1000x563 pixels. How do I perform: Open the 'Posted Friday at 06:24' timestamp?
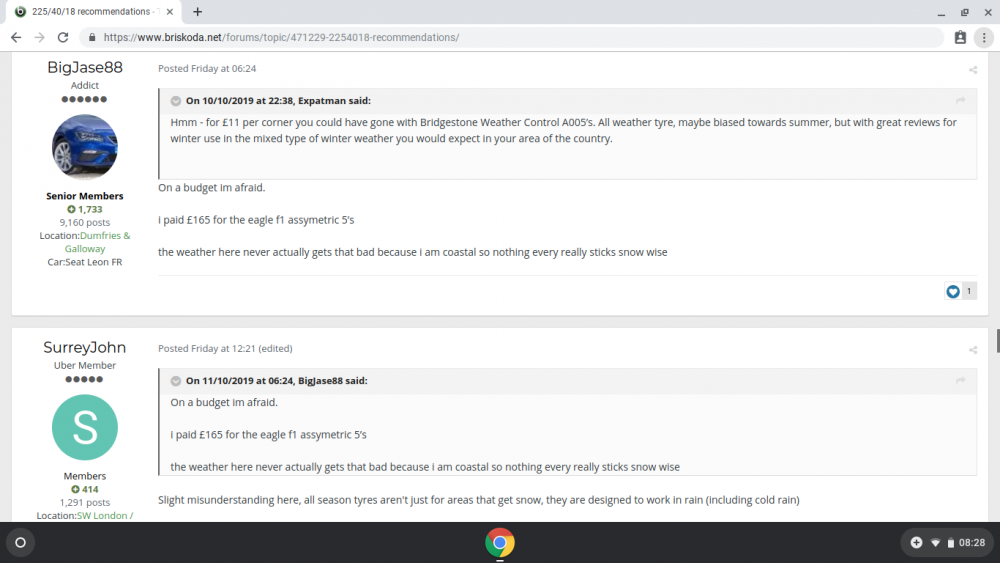click(207, 68)
